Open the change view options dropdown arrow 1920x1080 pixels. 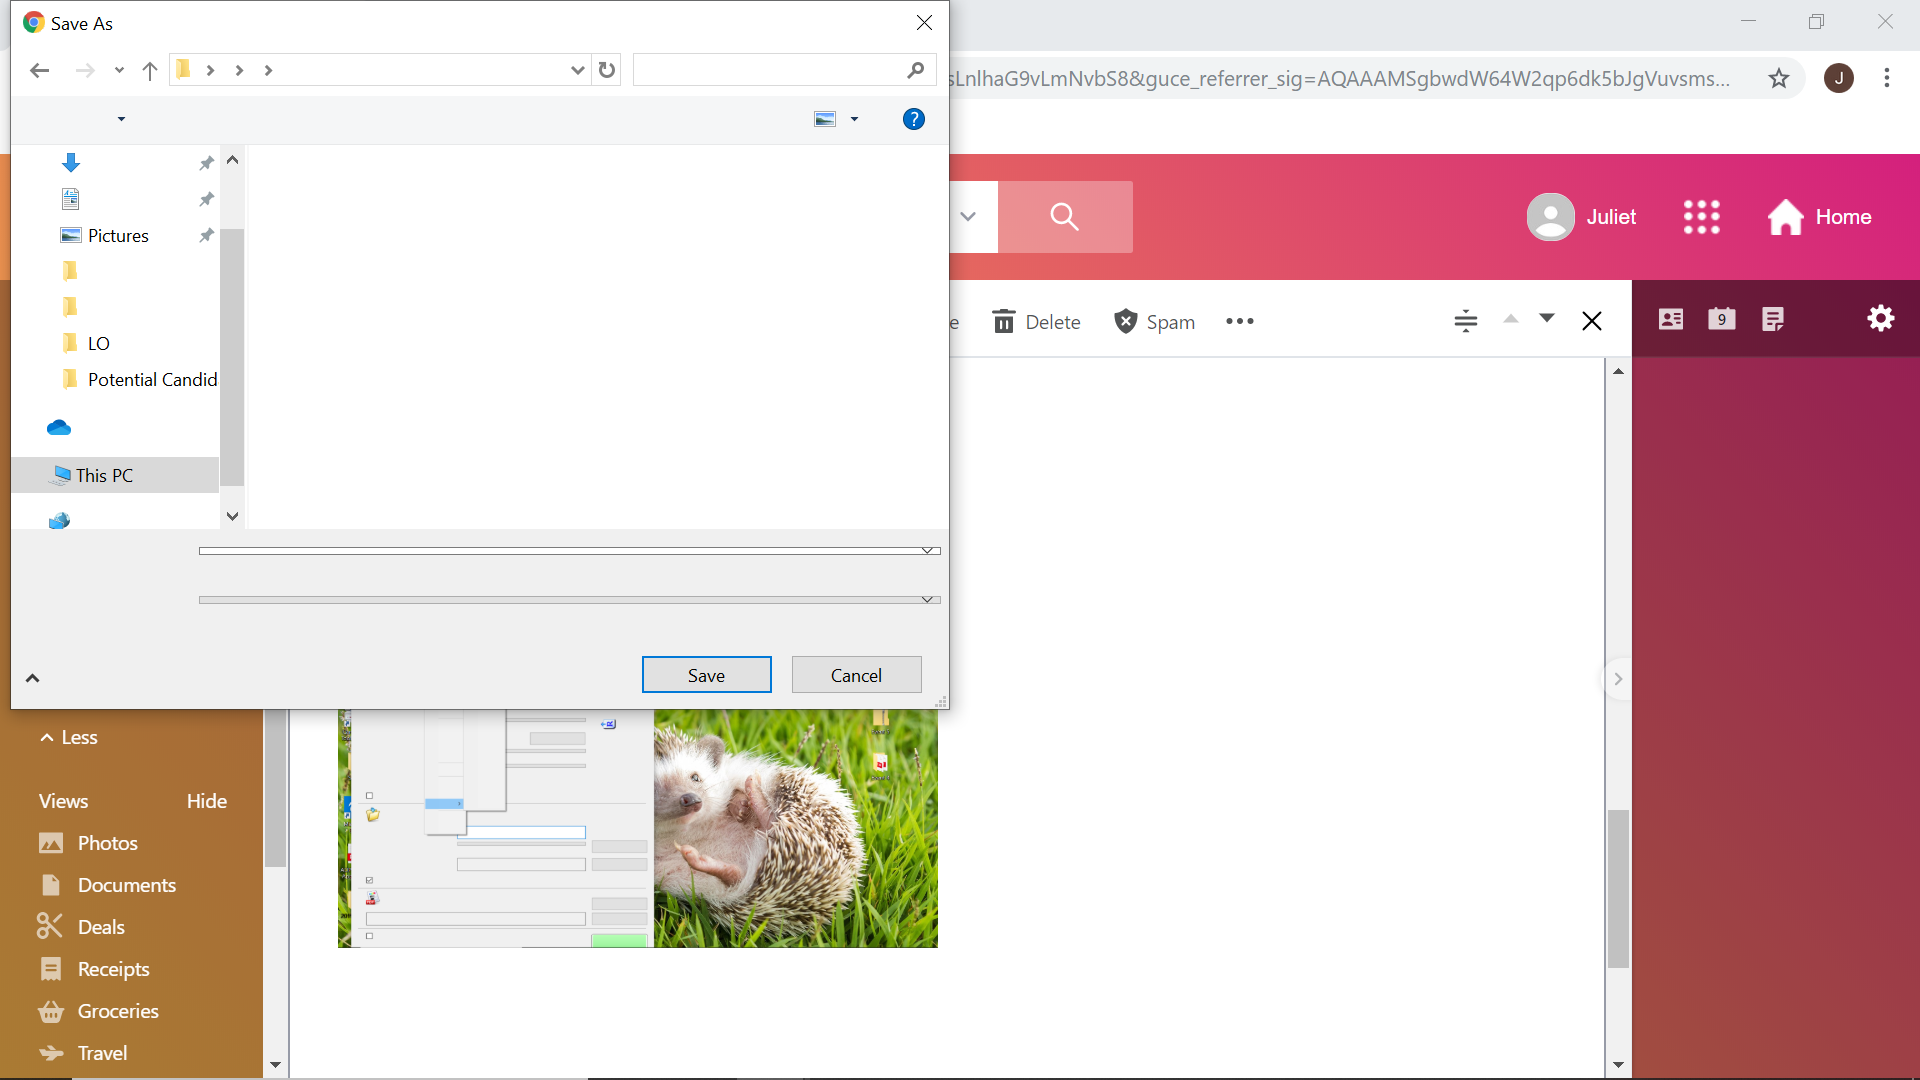(854, 119)
